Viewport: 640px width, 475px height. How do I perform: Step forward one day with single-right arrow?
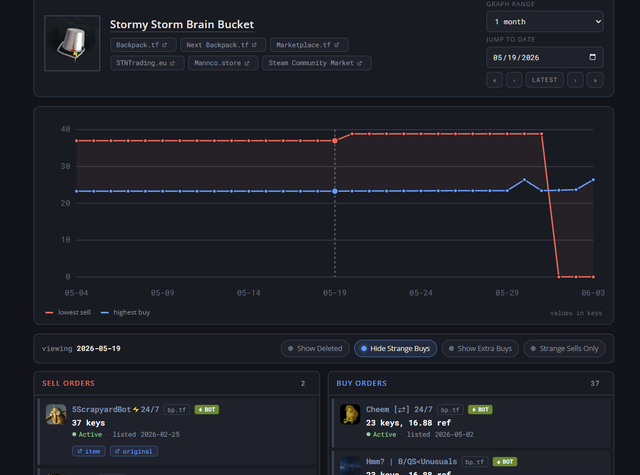click(575, 80)
